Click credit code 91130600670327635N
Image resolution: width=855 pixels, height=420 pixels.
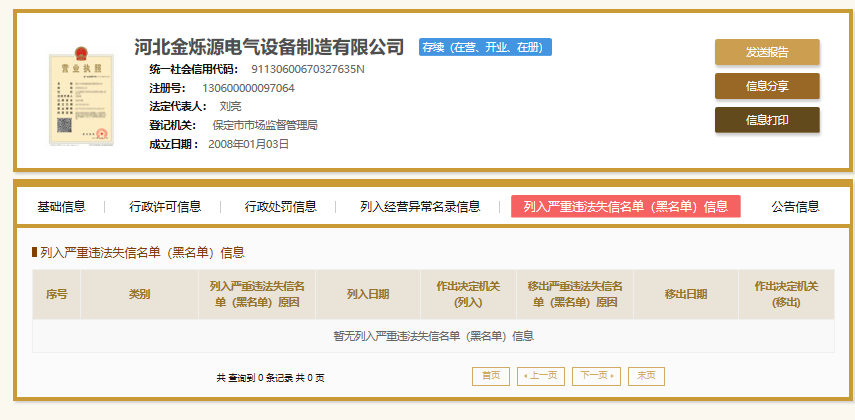click(308, 69)
